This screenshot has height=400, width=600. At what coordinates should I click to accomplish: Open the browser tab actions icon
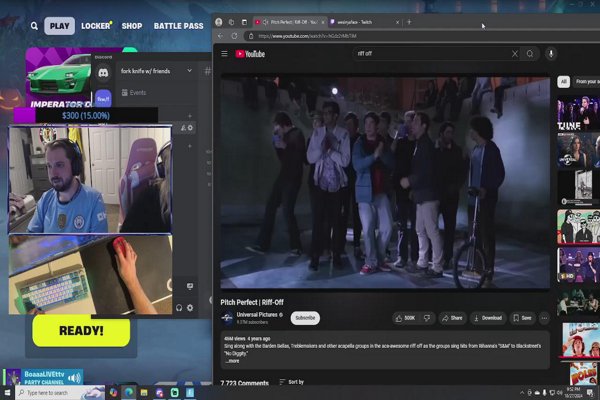[x=245, y=22]
